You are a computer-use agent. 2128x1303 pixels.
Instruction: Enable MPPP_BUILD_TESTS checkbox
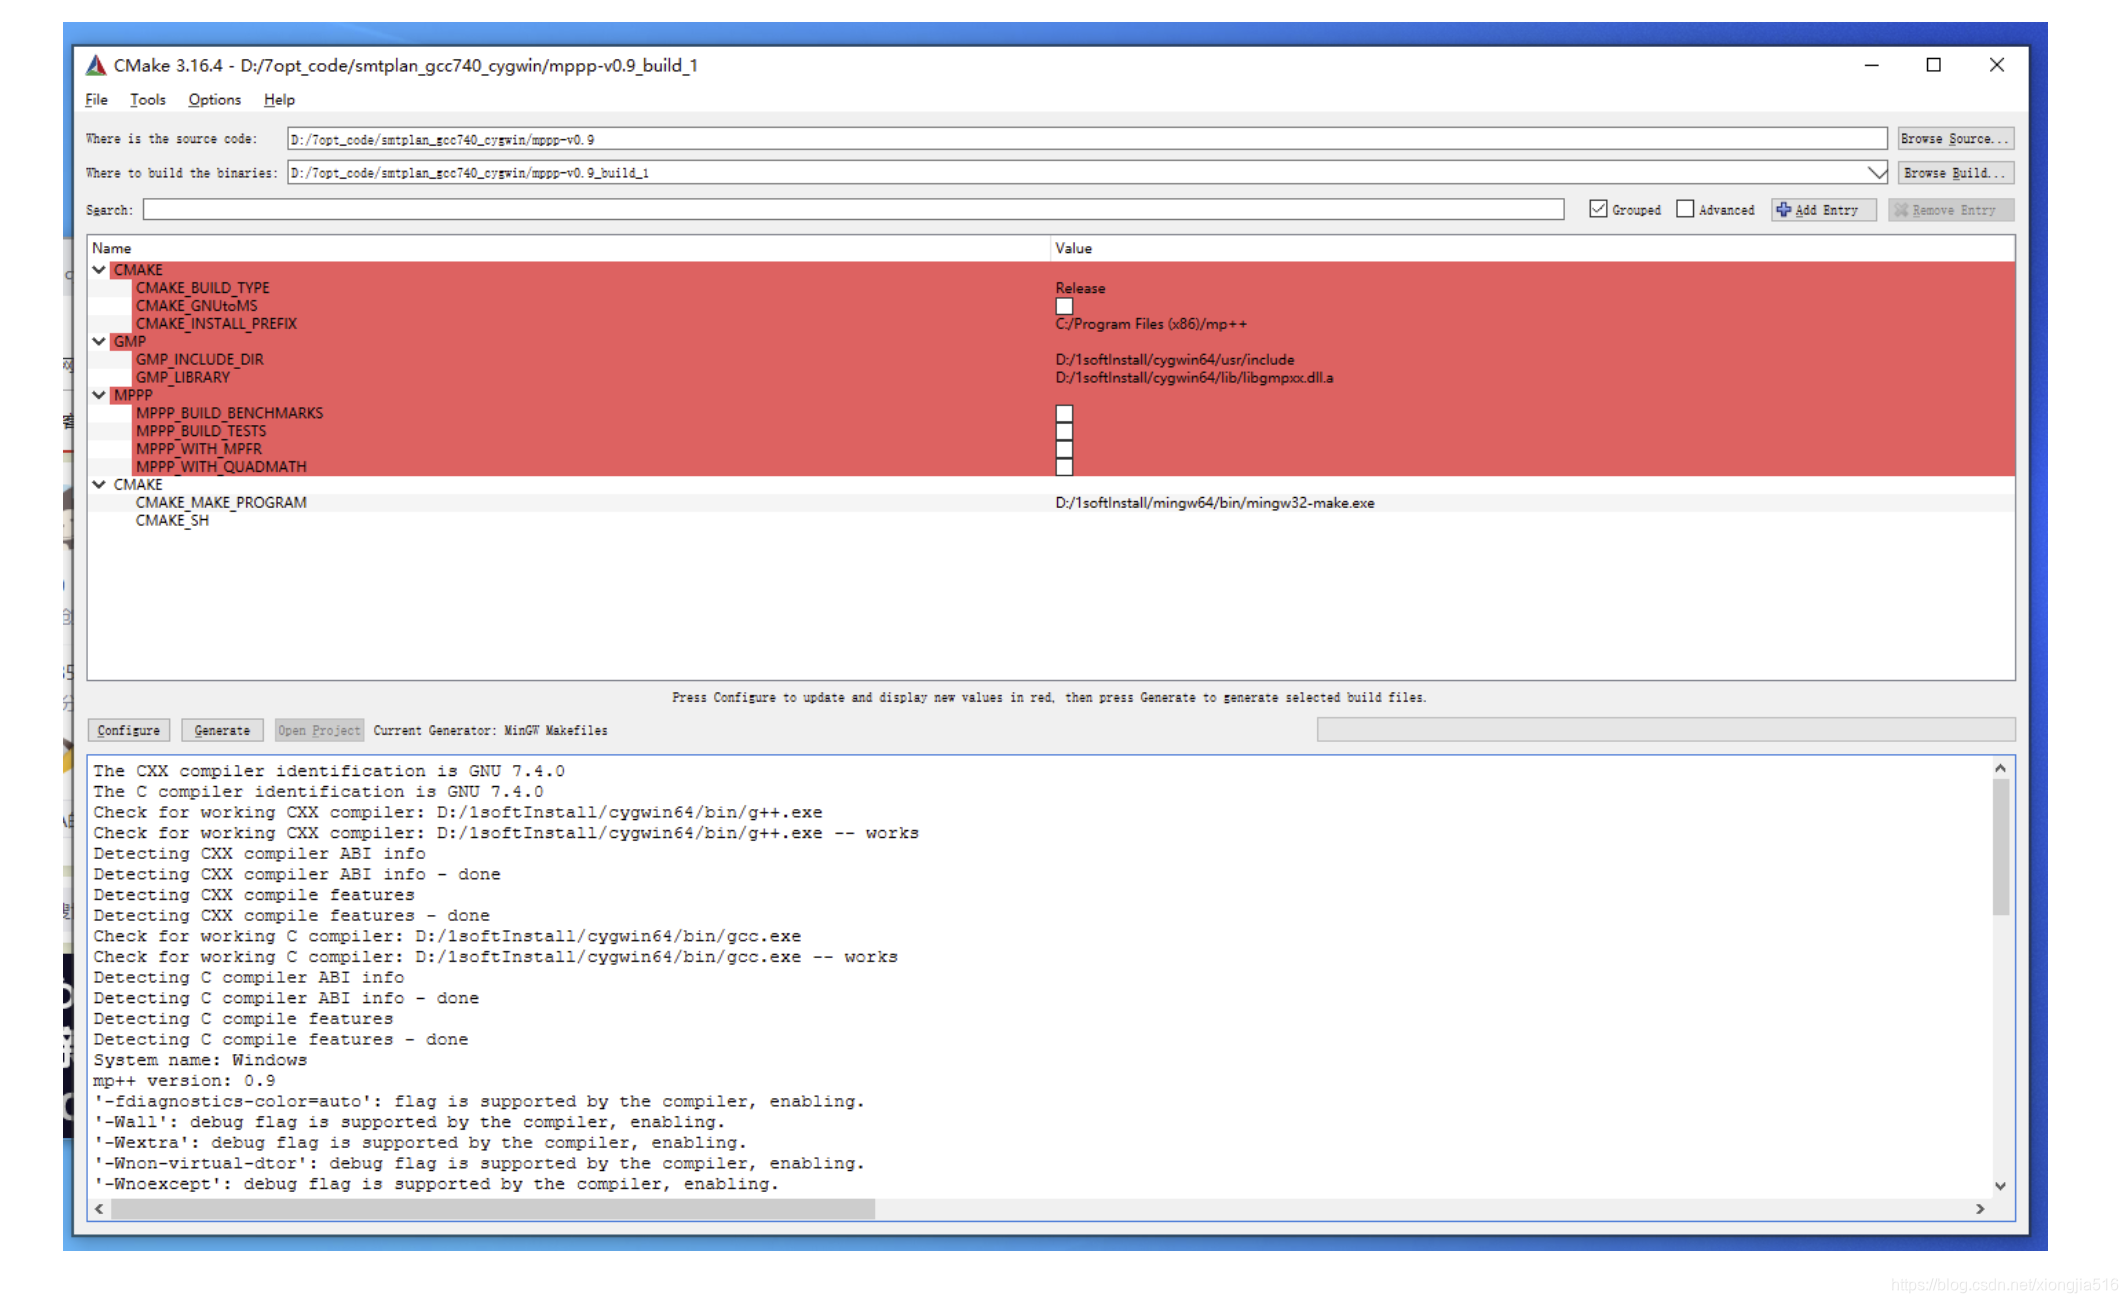pyautogui.click(x=1064, y=431)
